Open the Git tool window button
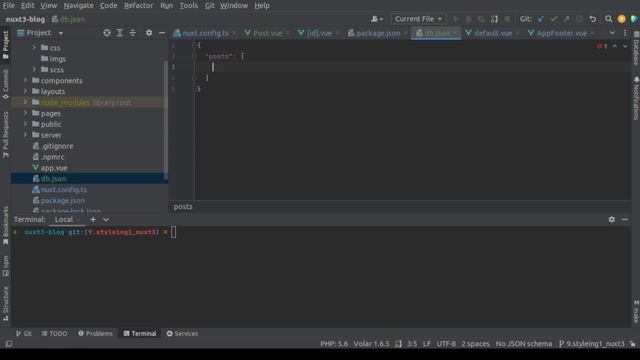 [x=24, y=333]
